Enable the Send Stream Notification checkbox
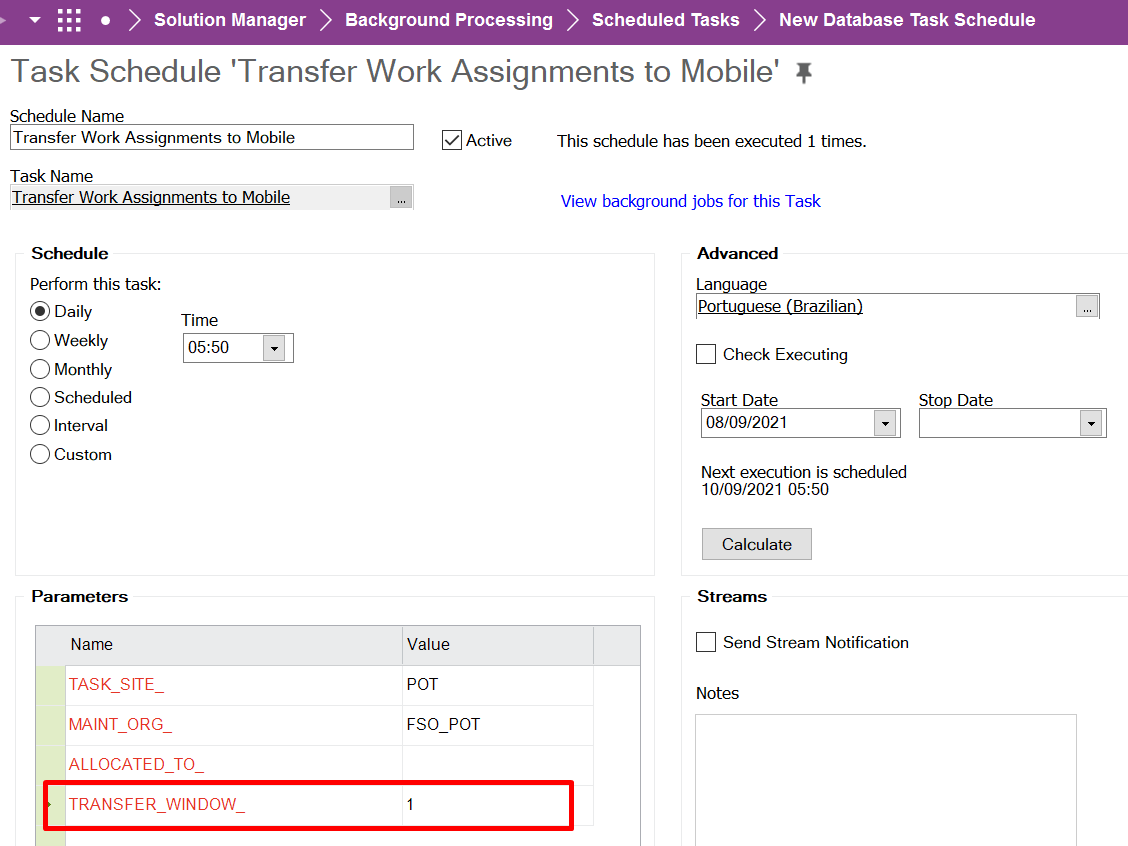This screenshot has height=846, width=1128. click(706, 642)
